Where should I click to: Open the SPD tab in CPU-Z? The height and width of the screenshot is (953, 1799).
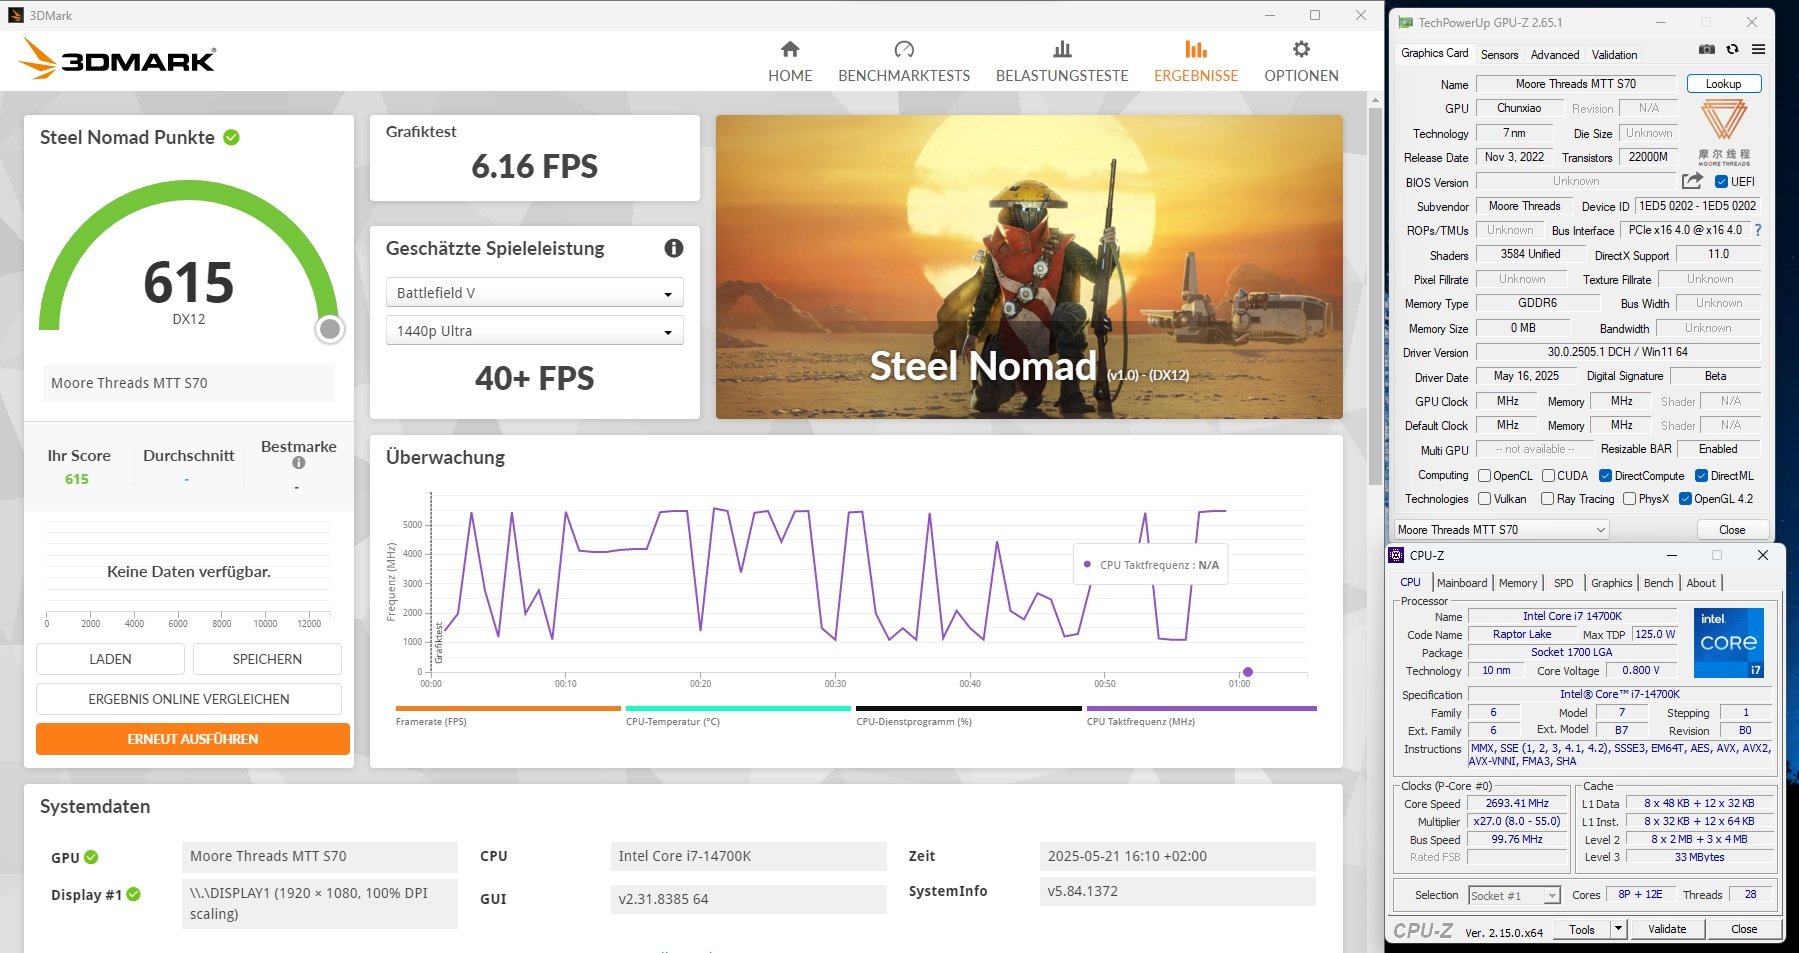[x=1564, y=583]
